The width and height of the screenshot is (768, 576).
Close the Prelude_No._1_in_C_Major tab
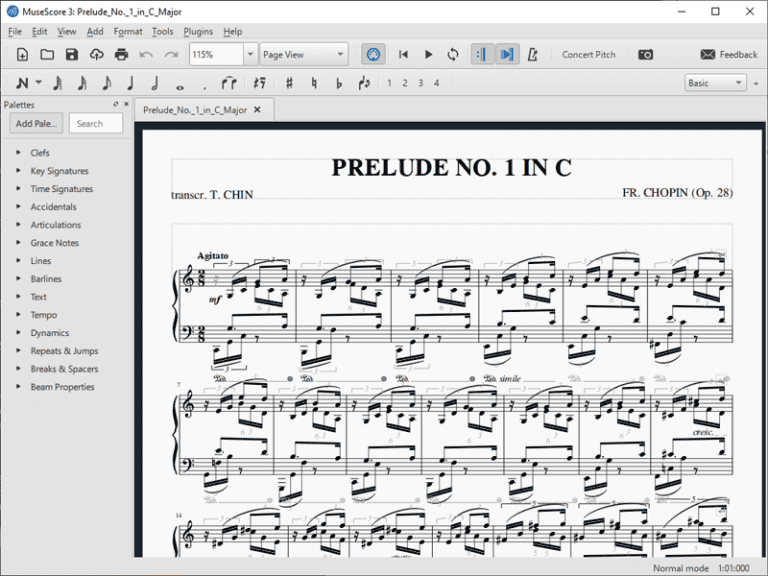tap(257, 110)
